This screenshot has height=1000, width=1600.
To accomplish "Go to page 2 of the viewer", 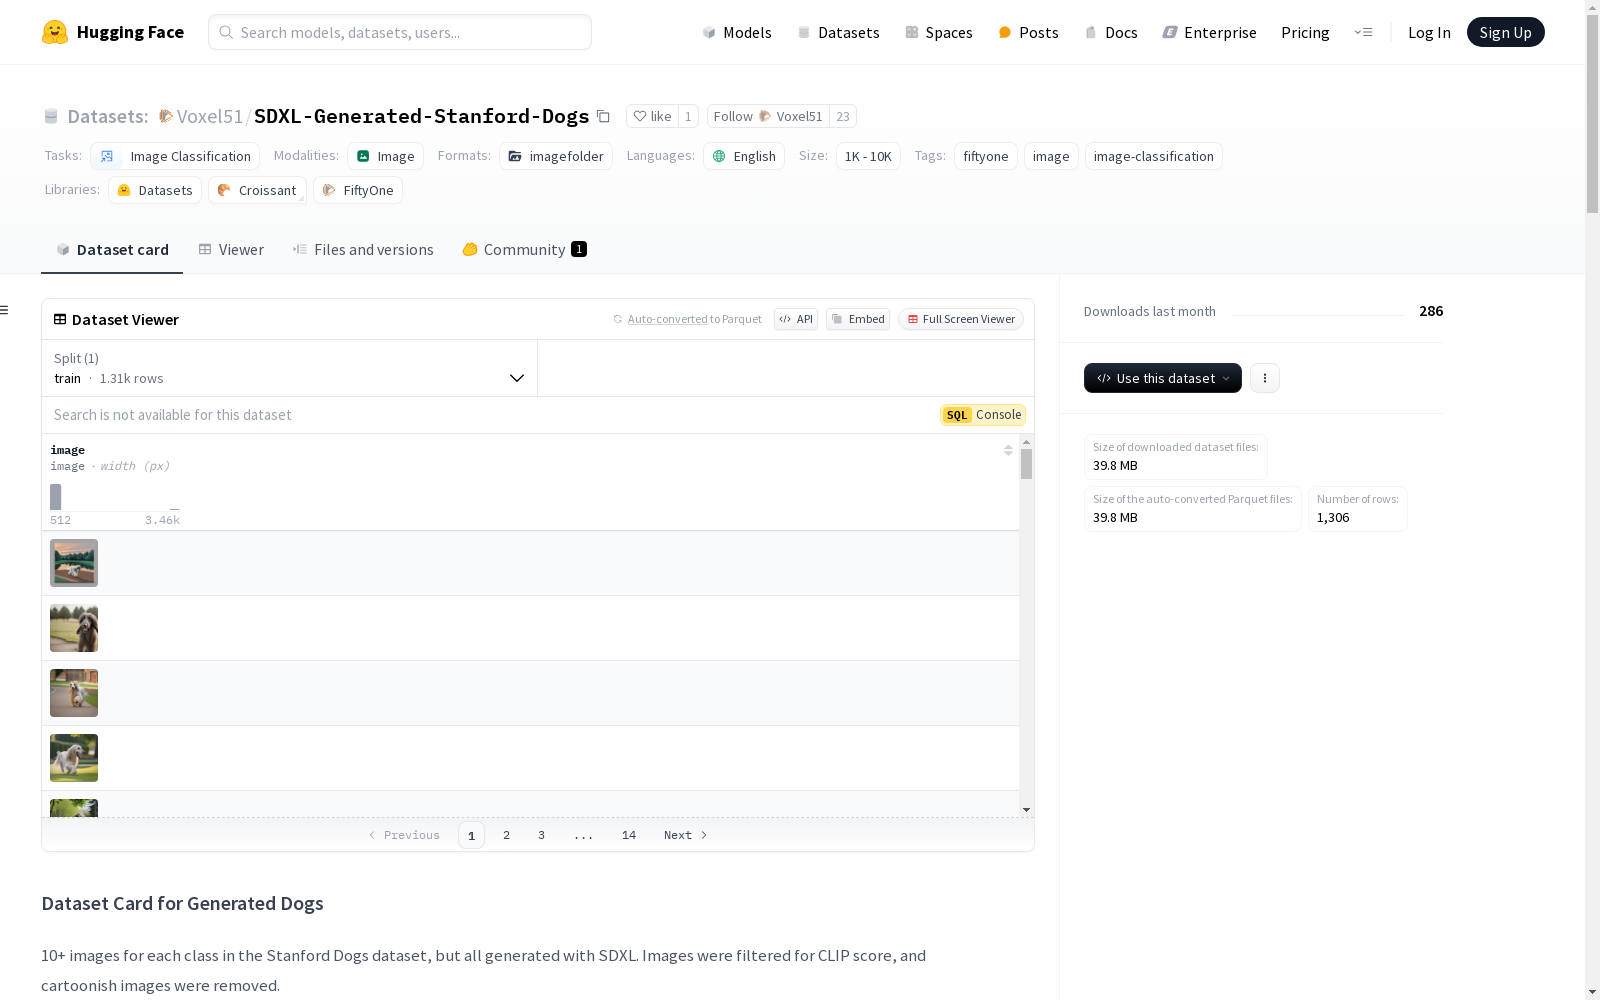I will click(507, 835).
